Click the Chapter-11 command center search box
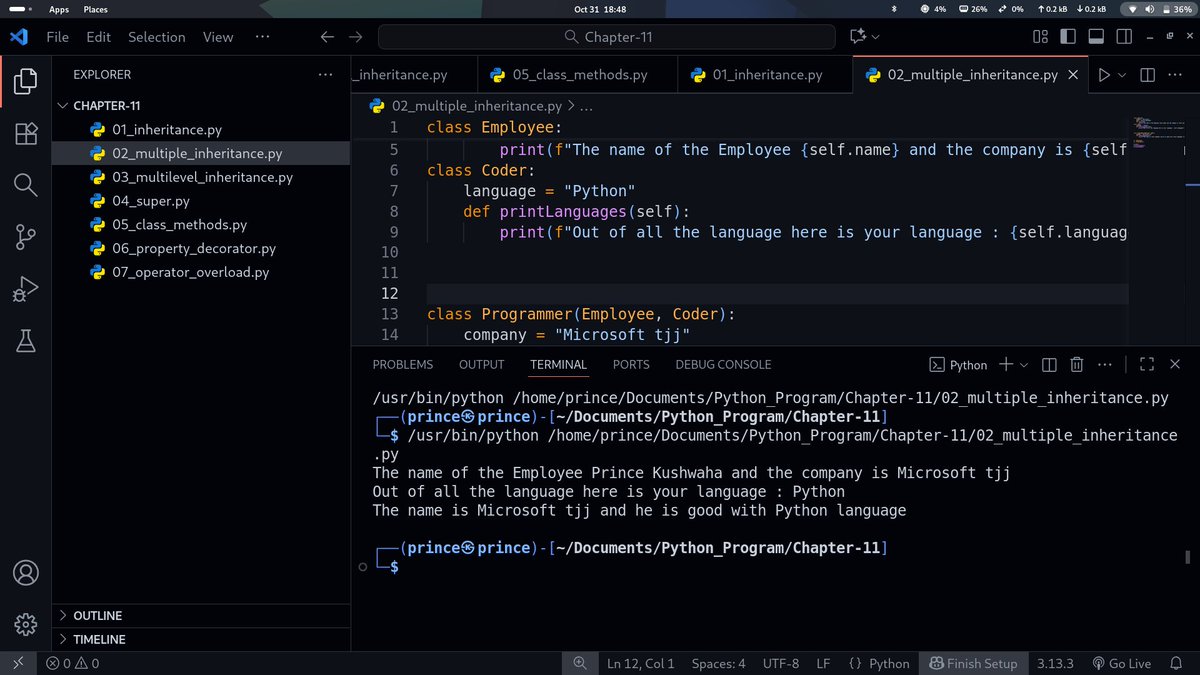 pyautogui.click(x=607, y=37)
